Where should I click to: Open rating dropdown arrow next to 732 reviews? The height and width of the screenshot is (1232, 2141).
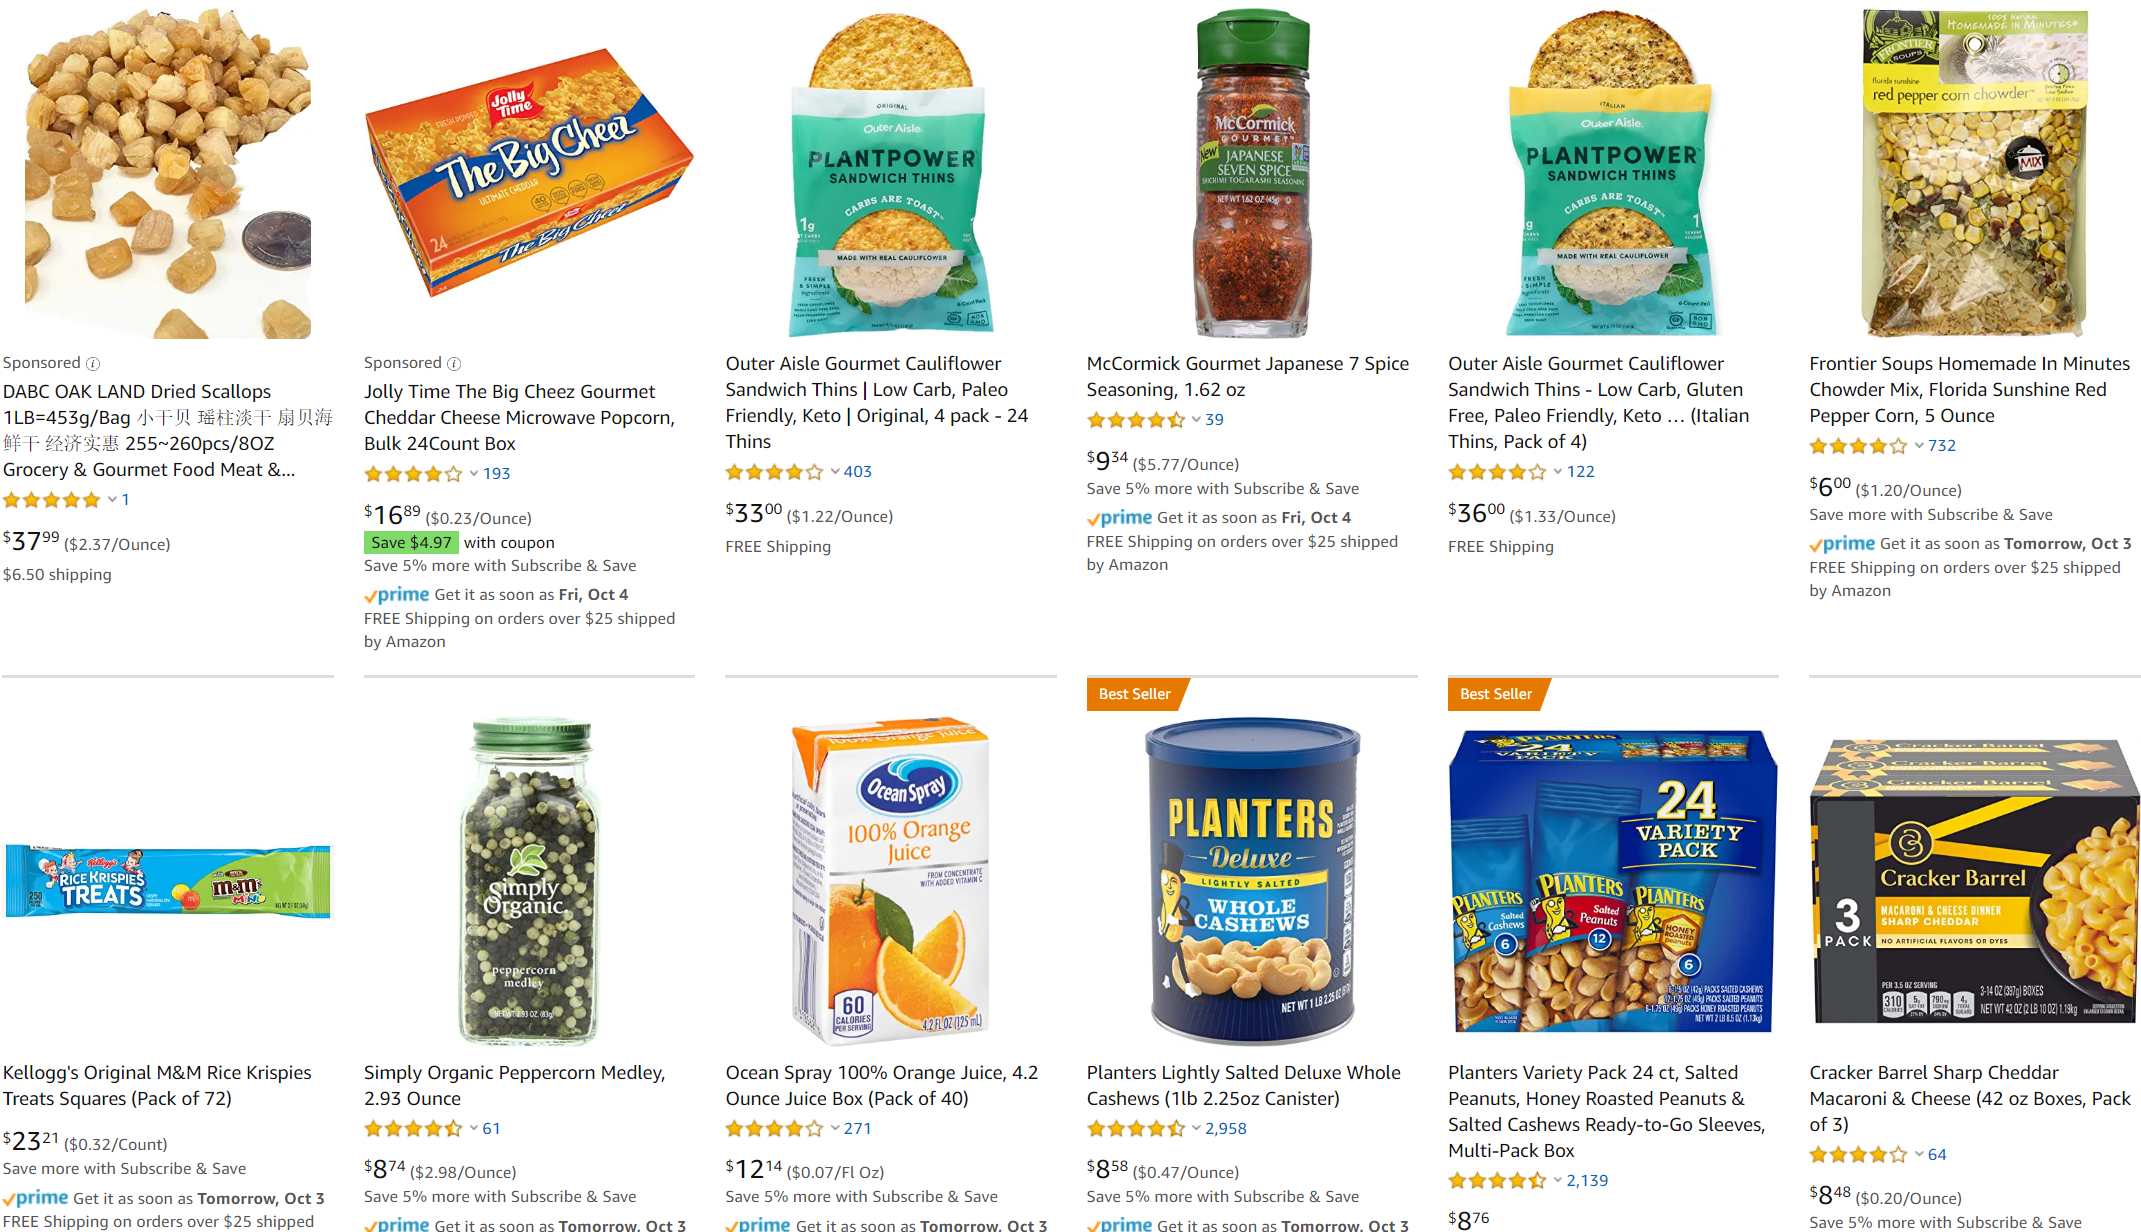1919,446
